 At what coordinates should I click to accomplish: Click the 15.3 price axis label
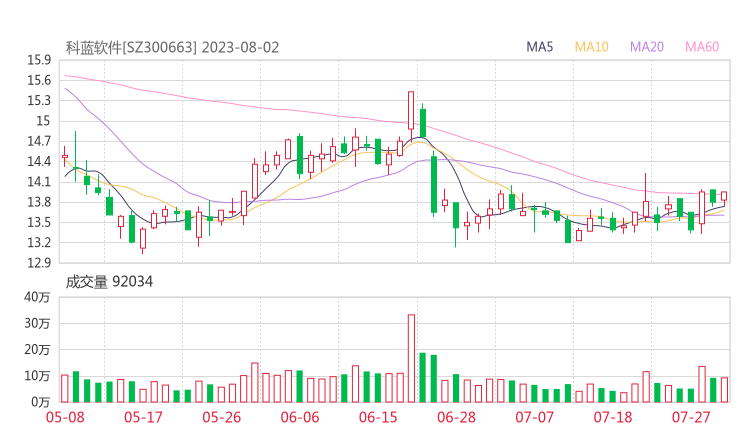(x=39, y=101)
